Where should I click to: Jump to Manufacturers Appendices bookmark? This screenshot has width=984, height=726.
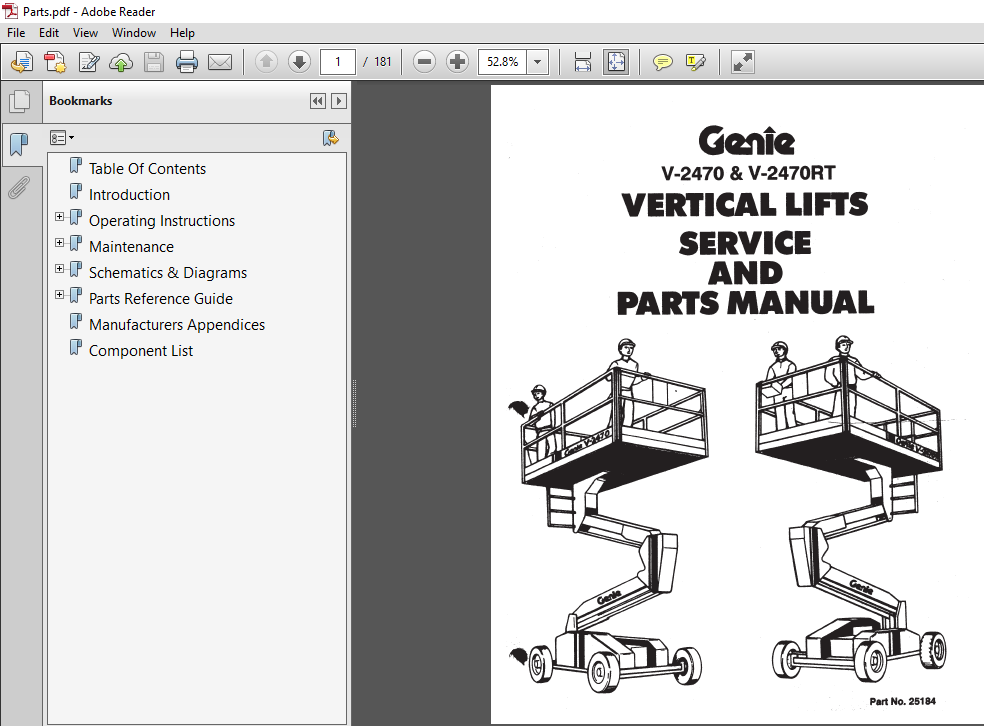pos(177,325)
